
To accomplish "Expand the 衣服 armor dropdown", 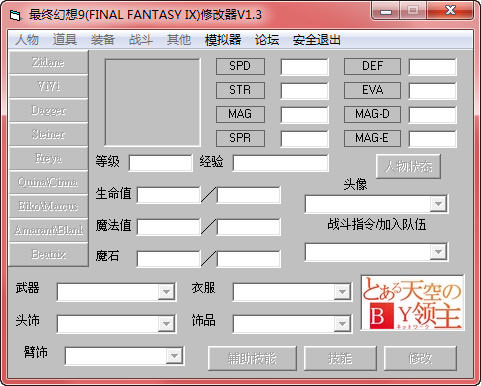I will point(342,292).
